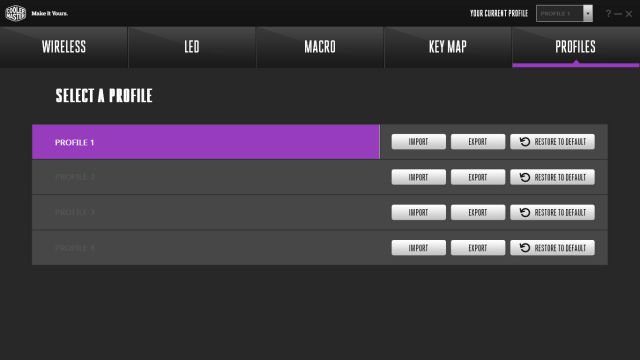Click restore icon on Profile 4 row

(x=525, y=248)
